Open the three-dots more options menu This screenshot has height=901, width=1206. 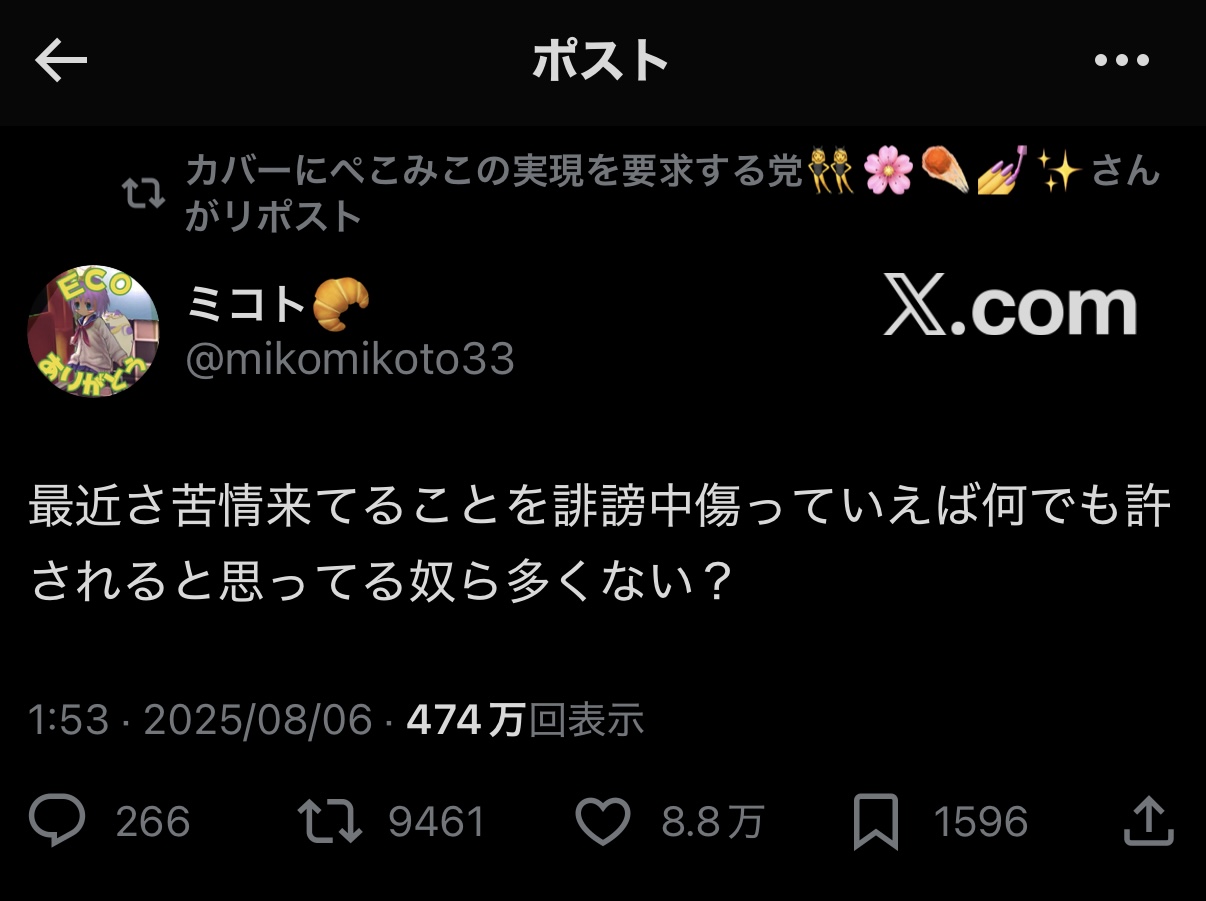point(1121,62)
